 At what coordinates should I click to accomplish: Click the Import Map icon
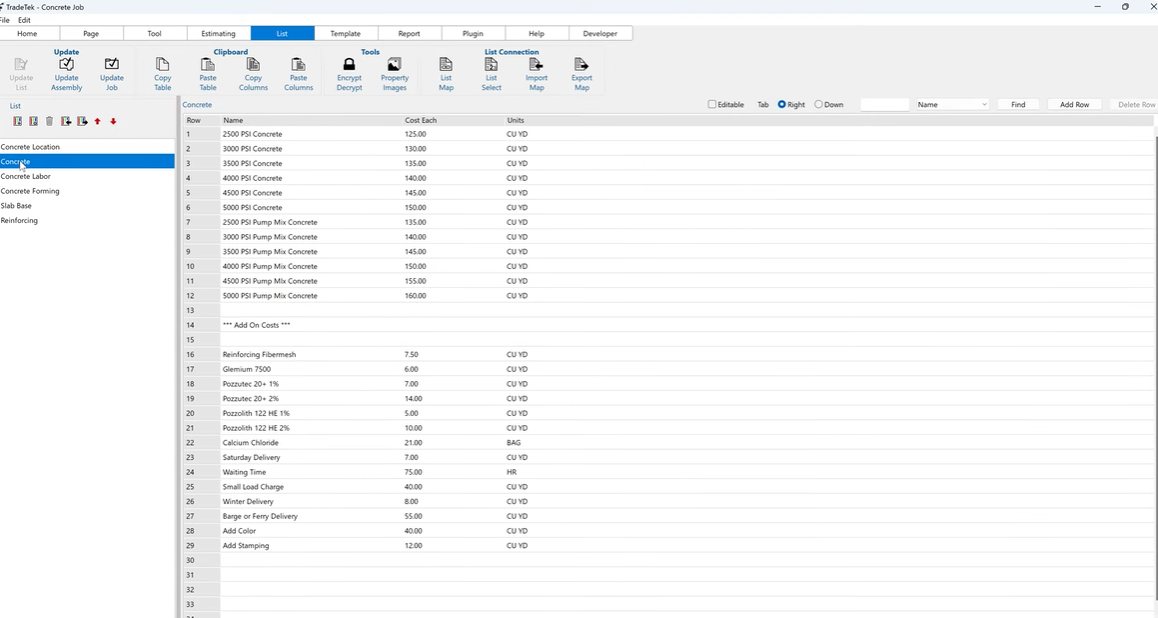[x=536, y=70]
